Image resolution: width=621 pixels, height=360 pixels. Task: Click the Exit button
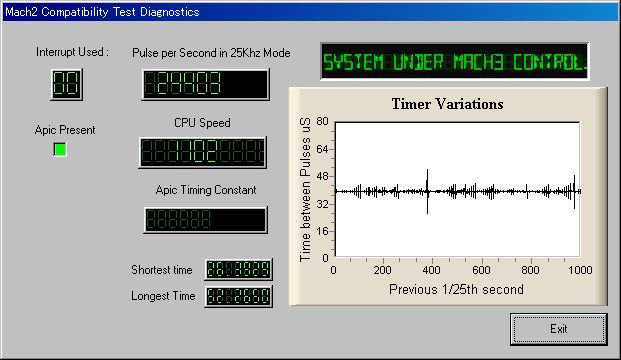558,329
